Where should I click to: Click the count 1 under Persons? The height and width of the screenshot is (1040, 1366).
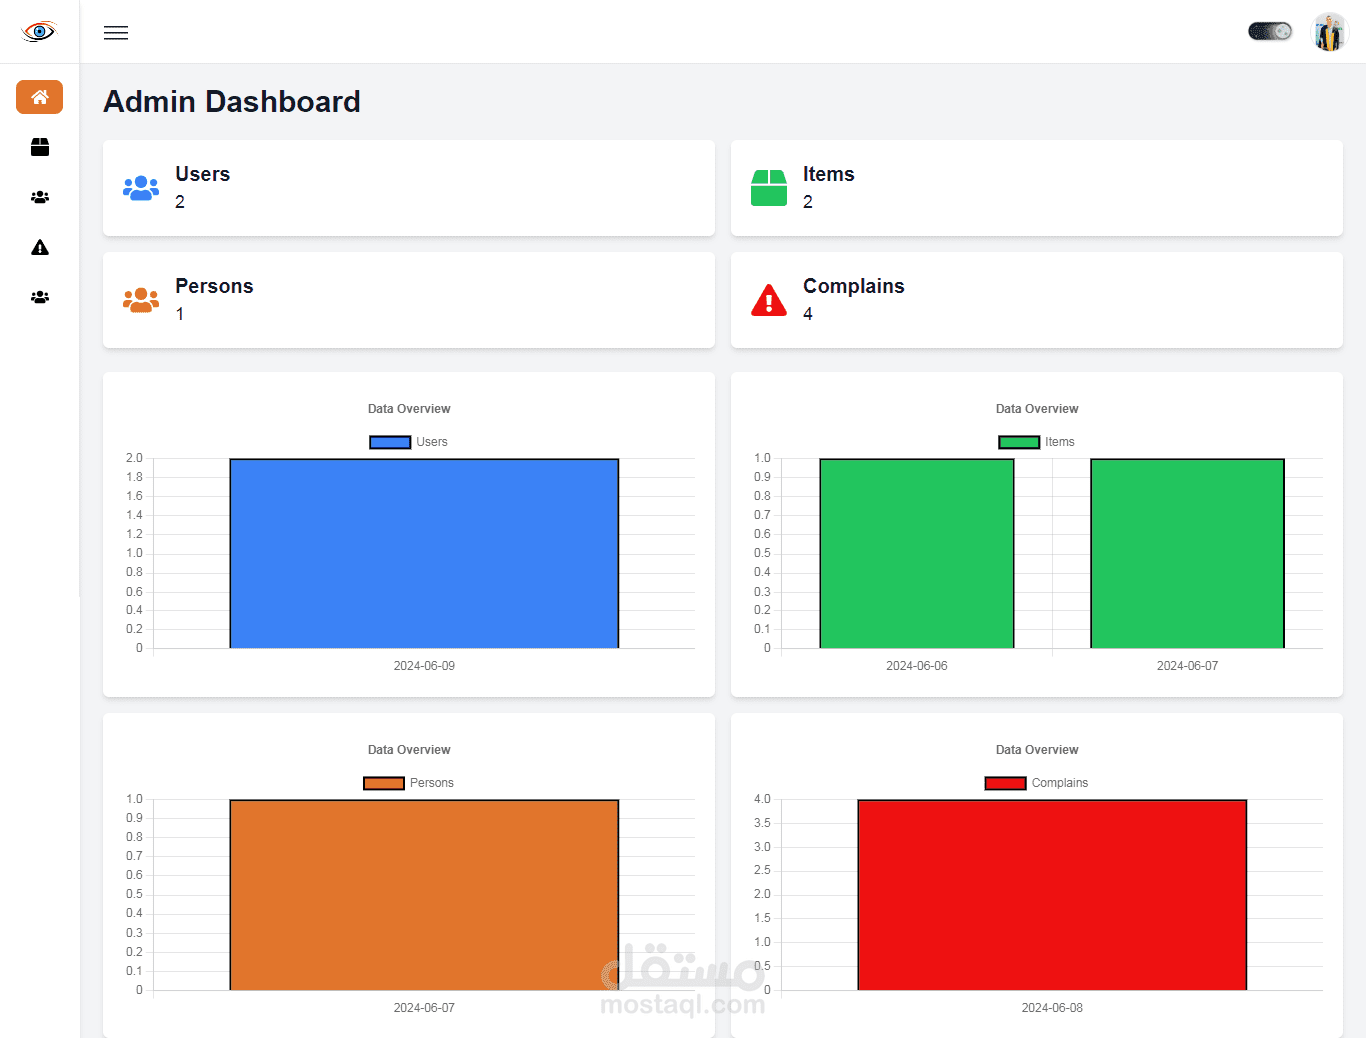click(x=180, y=314)
